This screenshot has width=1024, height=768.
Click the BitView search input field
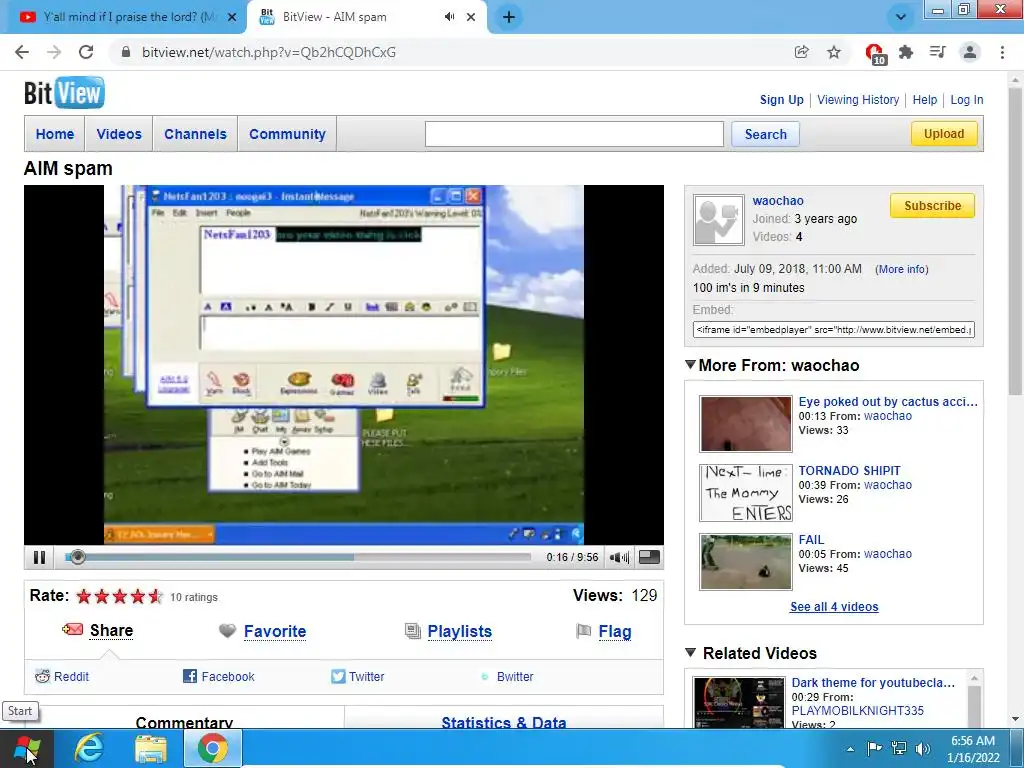(x=574, y=134)
